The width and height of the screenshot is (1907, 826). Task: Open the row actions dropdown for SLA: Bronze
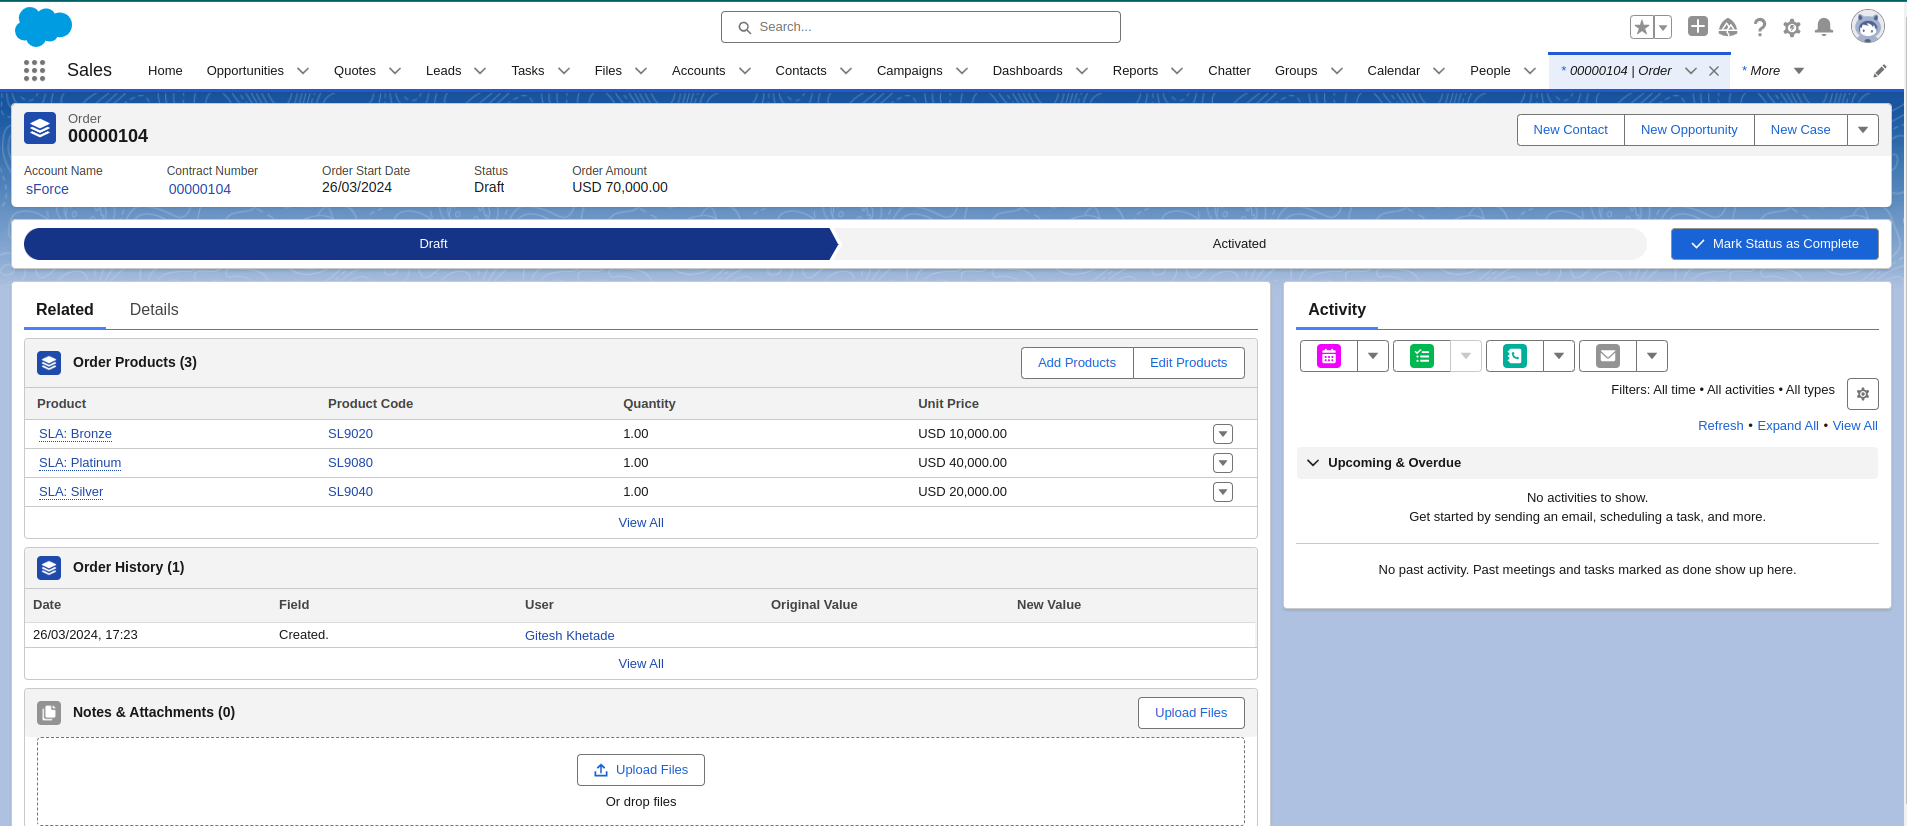[1223, 434]
